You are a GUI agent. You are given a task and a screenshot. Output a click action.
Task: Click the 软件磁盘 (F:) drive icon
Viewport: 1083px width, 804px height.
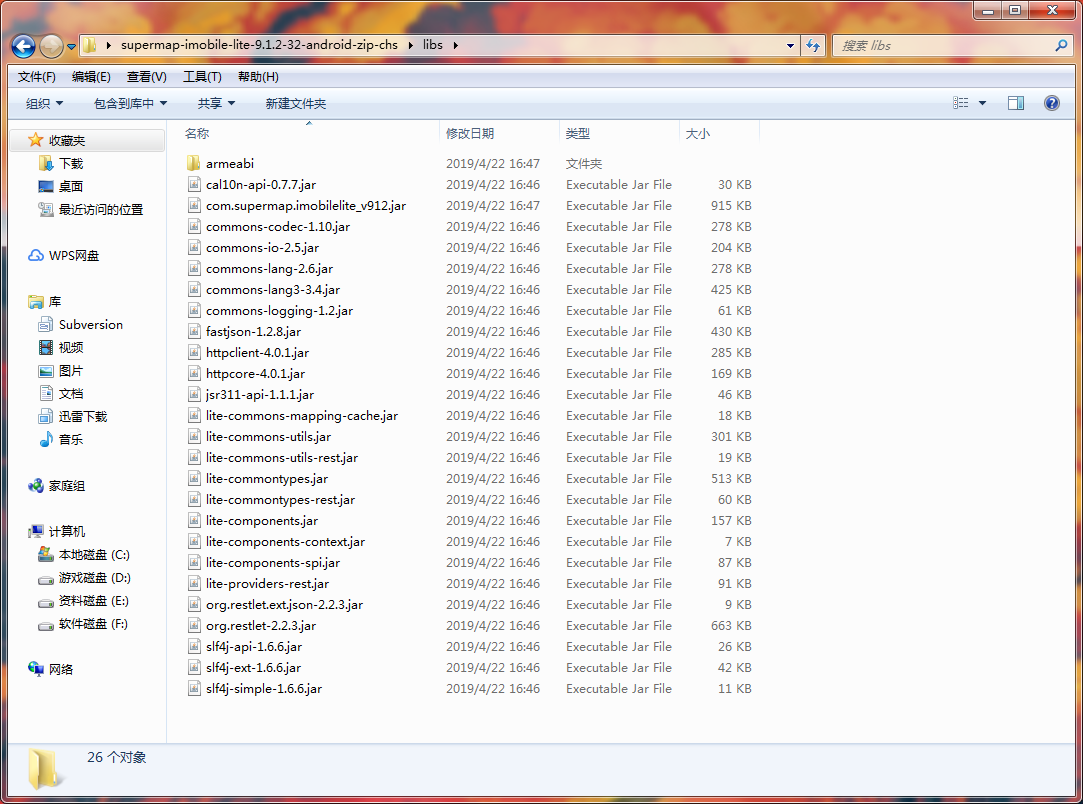click(x=46, y=625)
